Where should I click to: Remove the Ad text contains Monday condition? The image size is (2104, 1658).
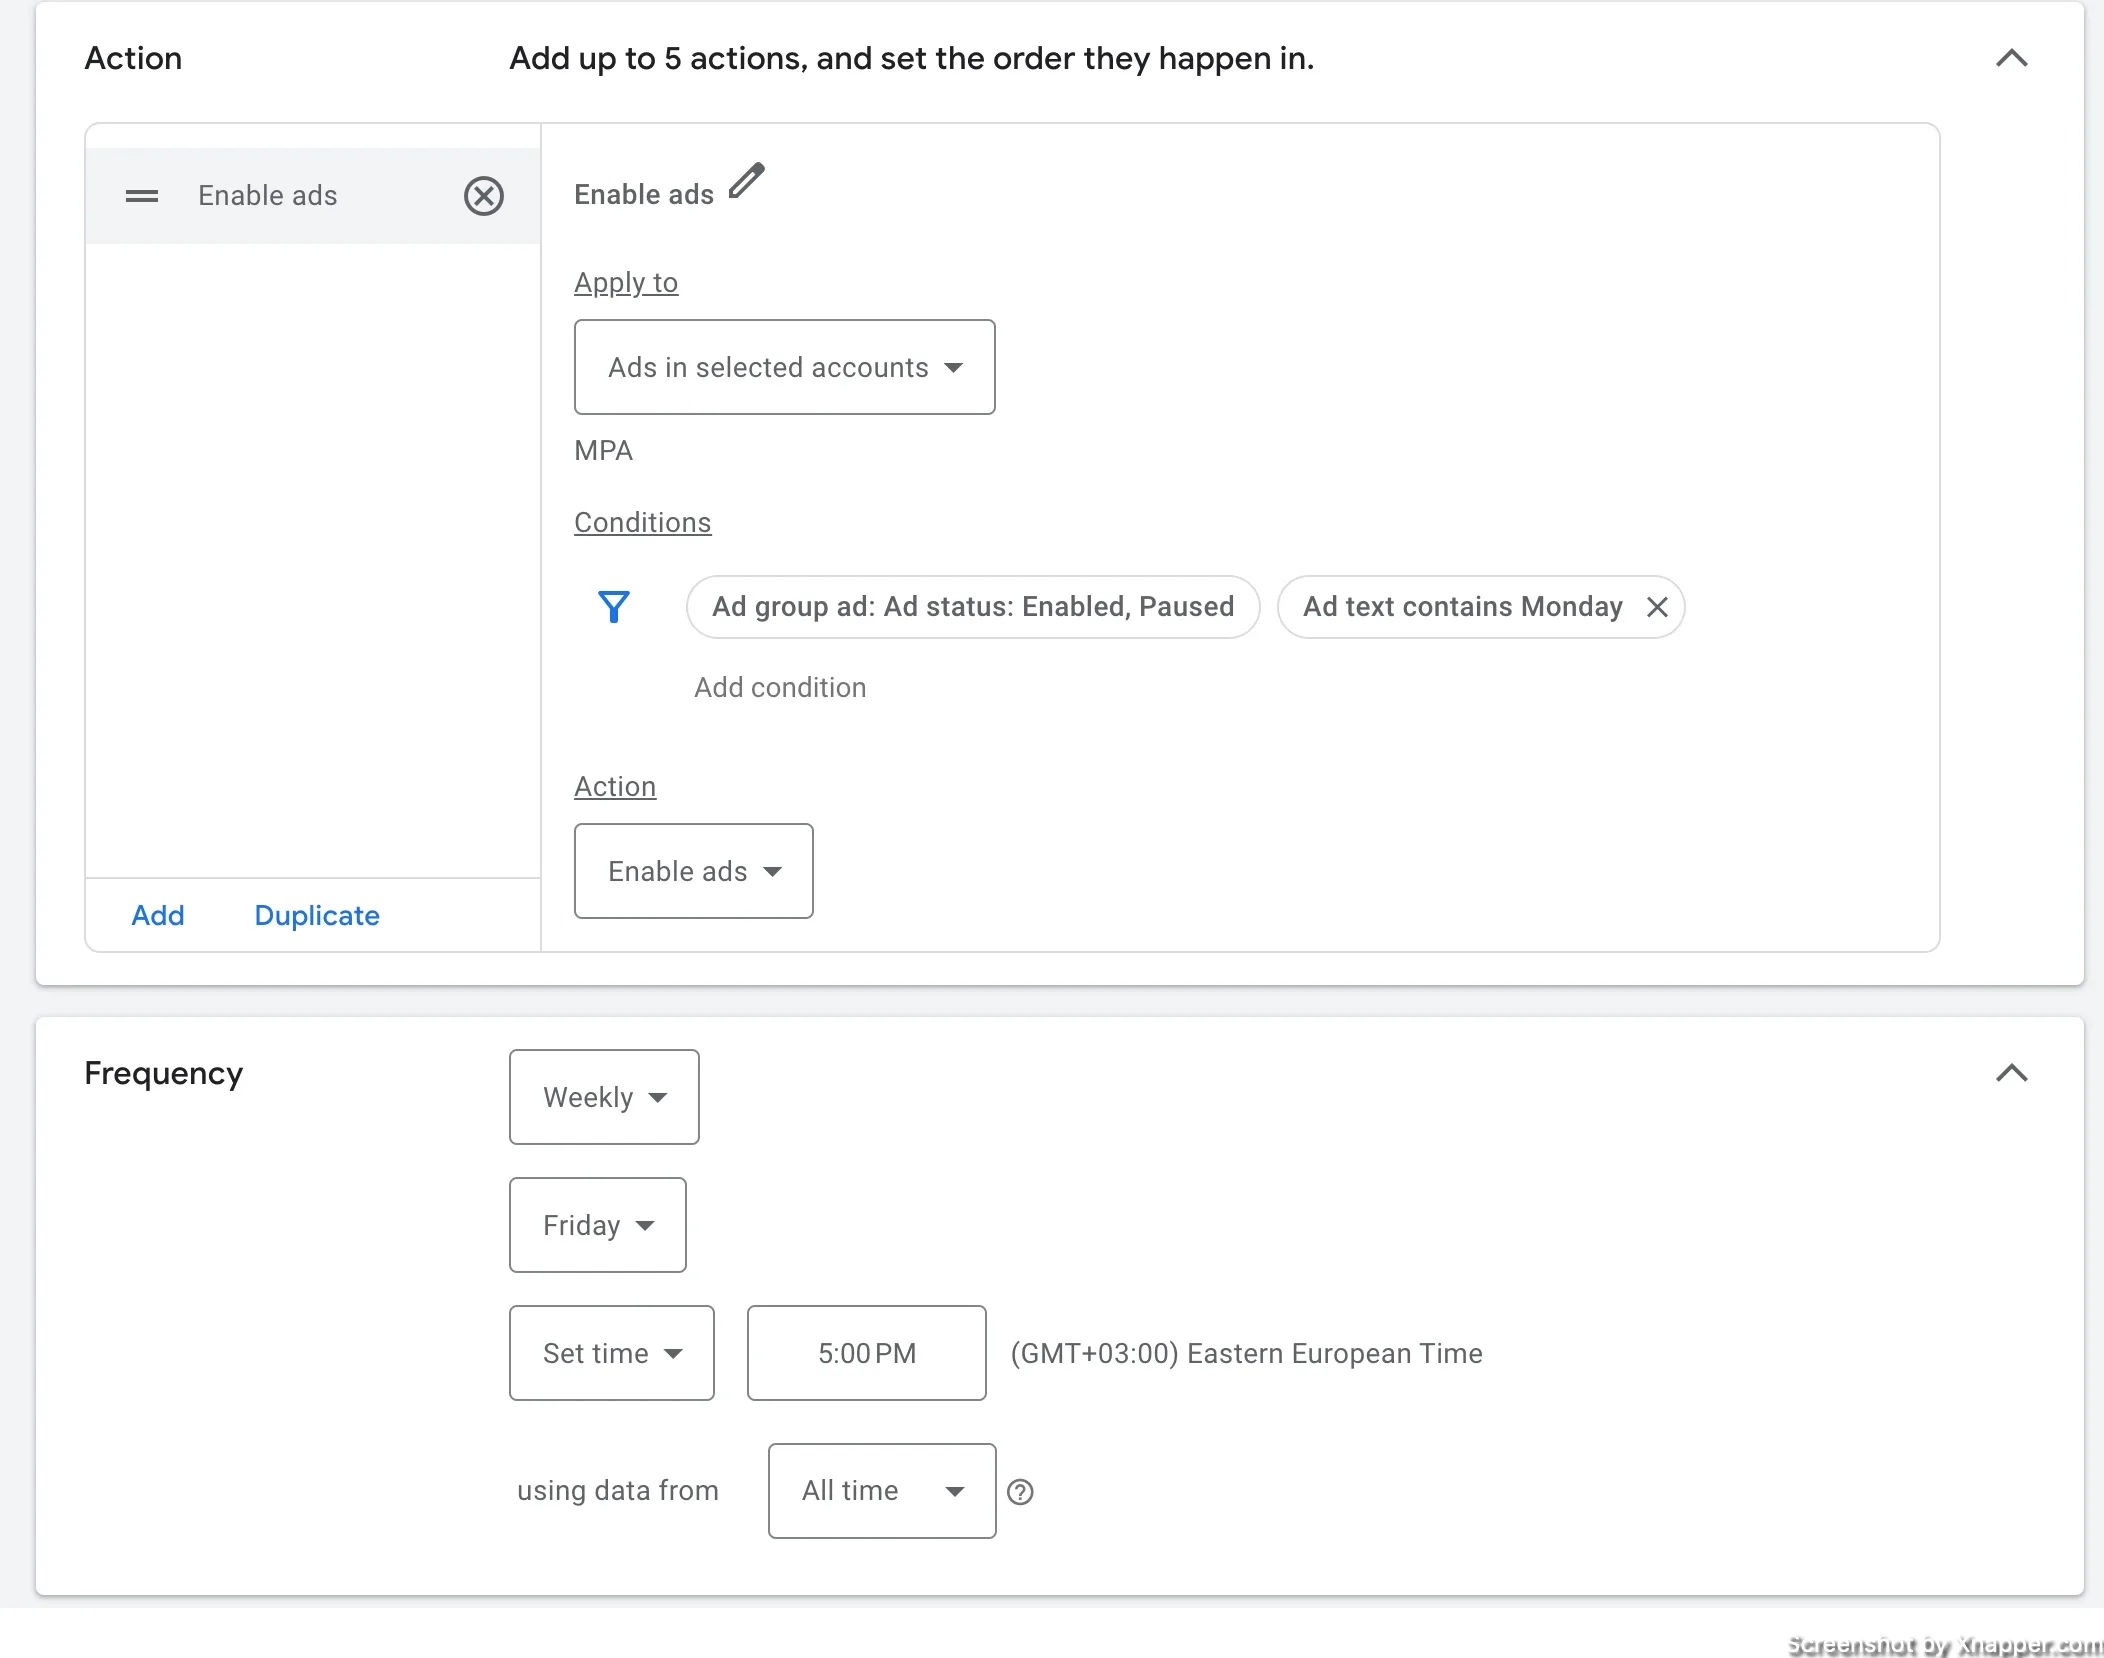[x=1657, y=607]
